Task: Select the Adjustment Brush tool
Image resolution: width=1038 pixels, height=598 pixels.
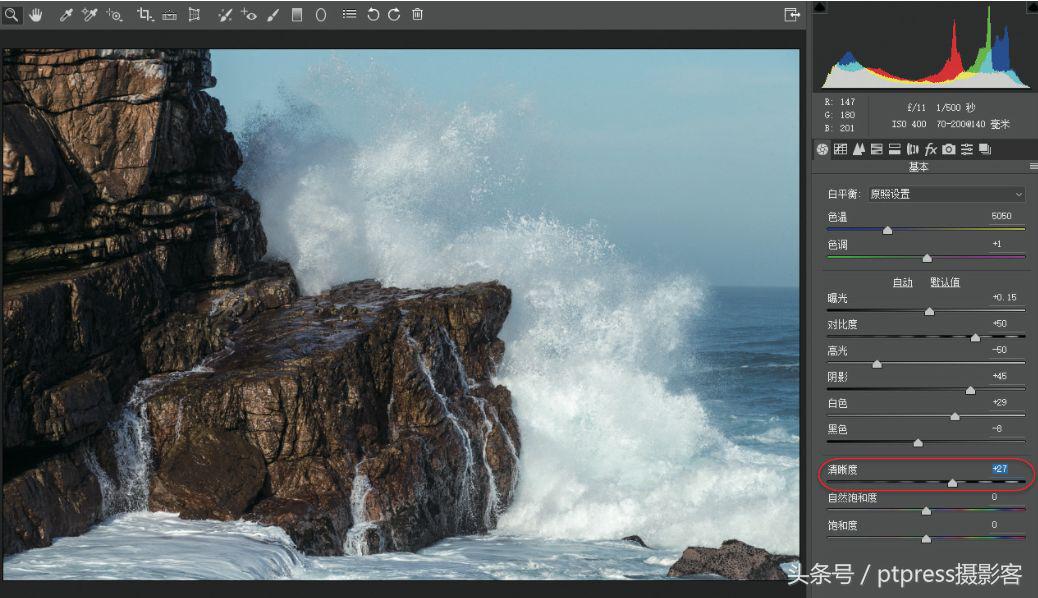Action: click(x=272, y=15)
